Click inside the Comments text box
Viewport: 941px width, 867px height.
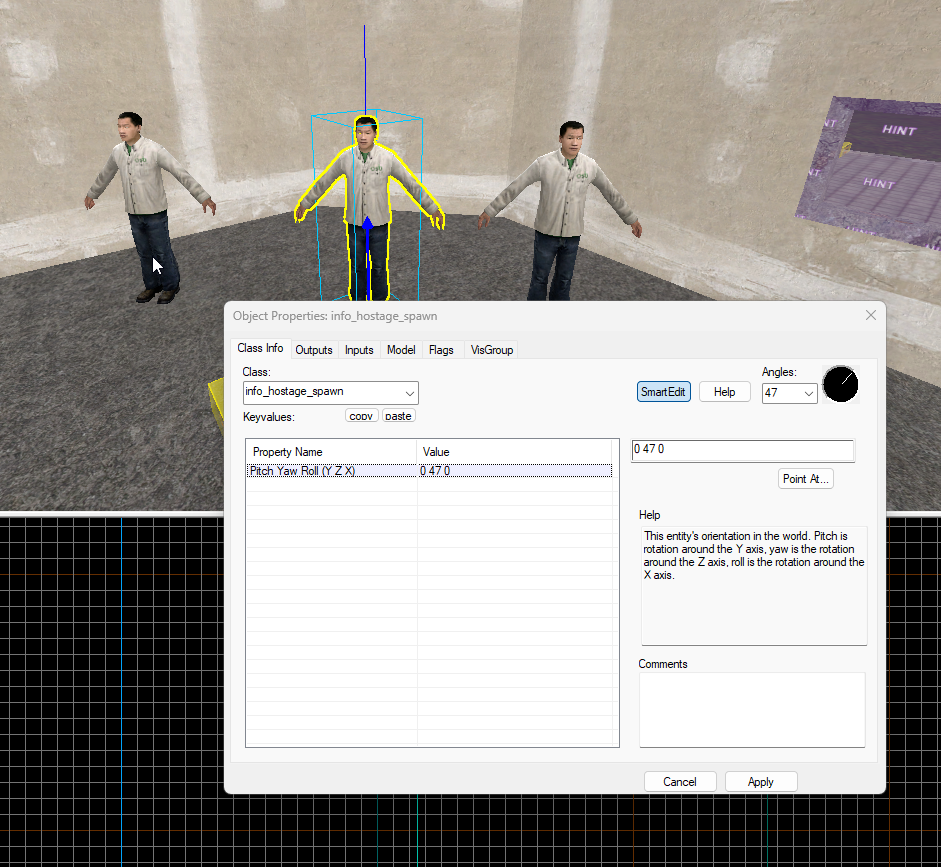tap(753, 710)
